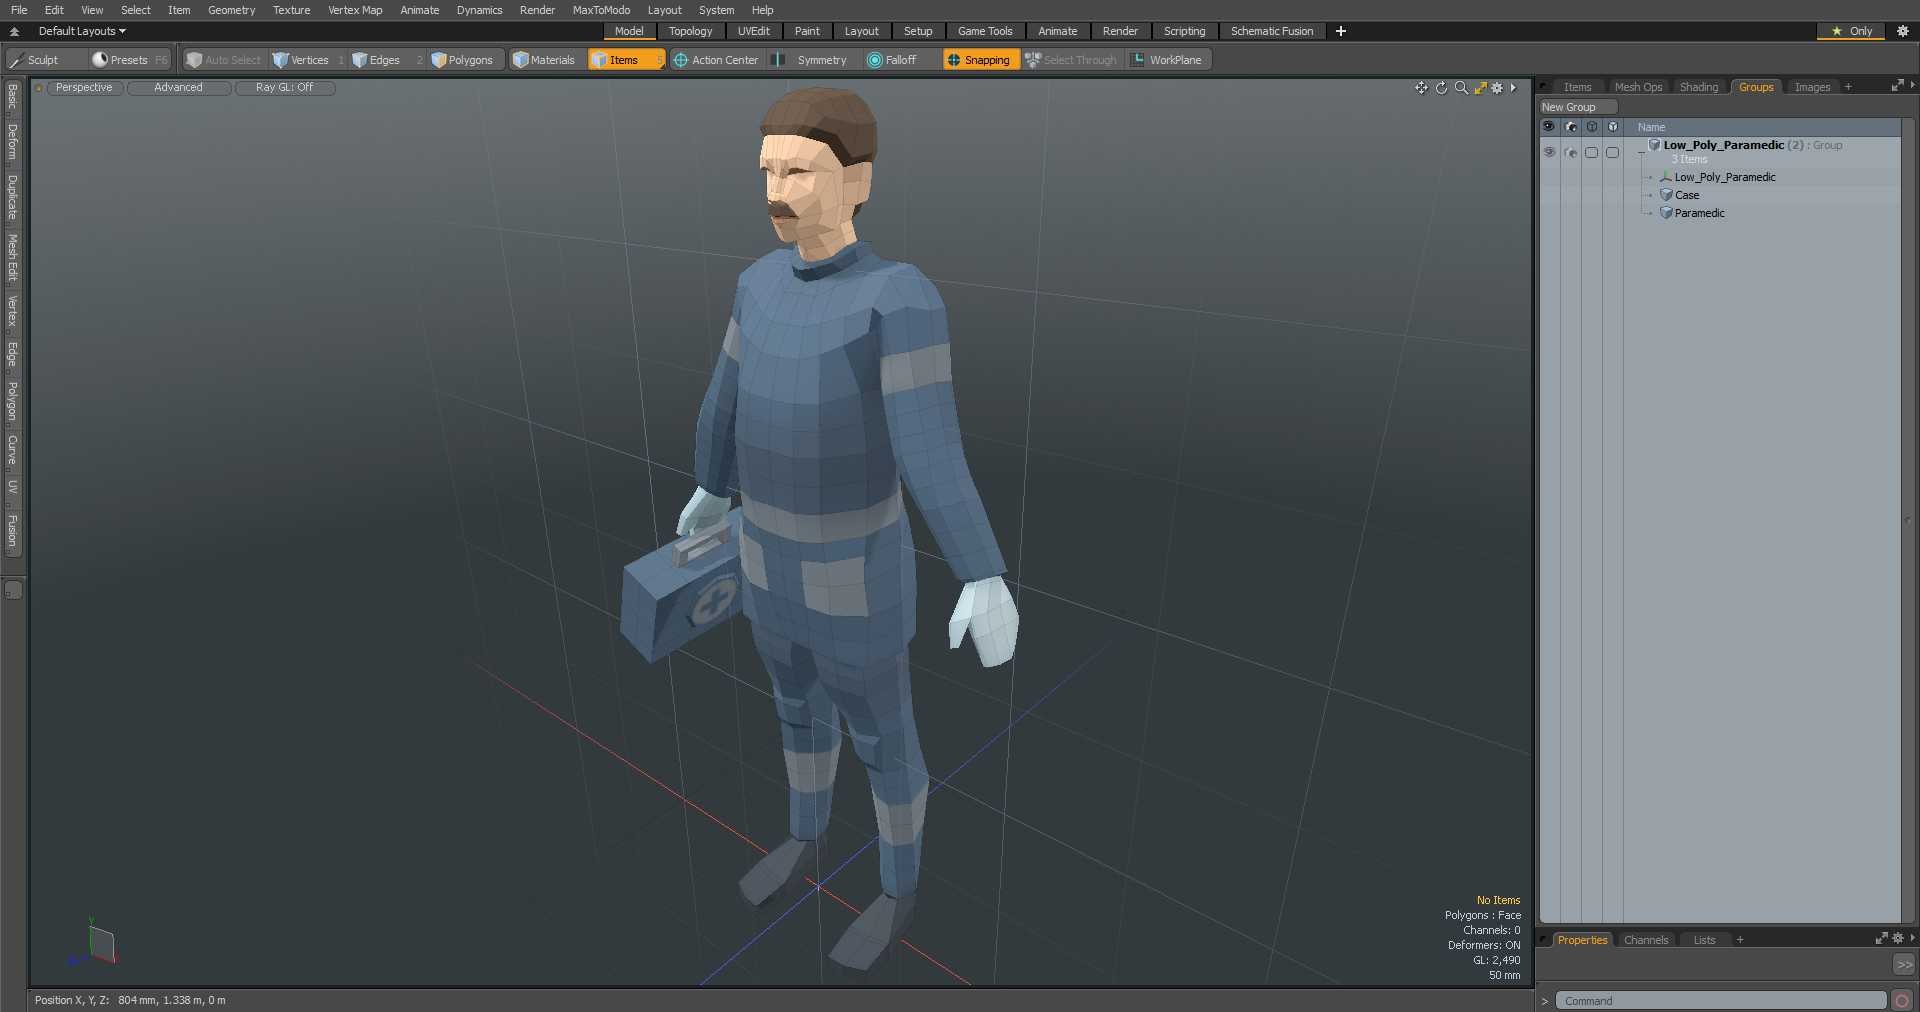The height and width of the screenshot is (1012, 1920).
Task: Open the Deform vertical sidebar tab
Action: pyautogui.click(x=13, y=142)
